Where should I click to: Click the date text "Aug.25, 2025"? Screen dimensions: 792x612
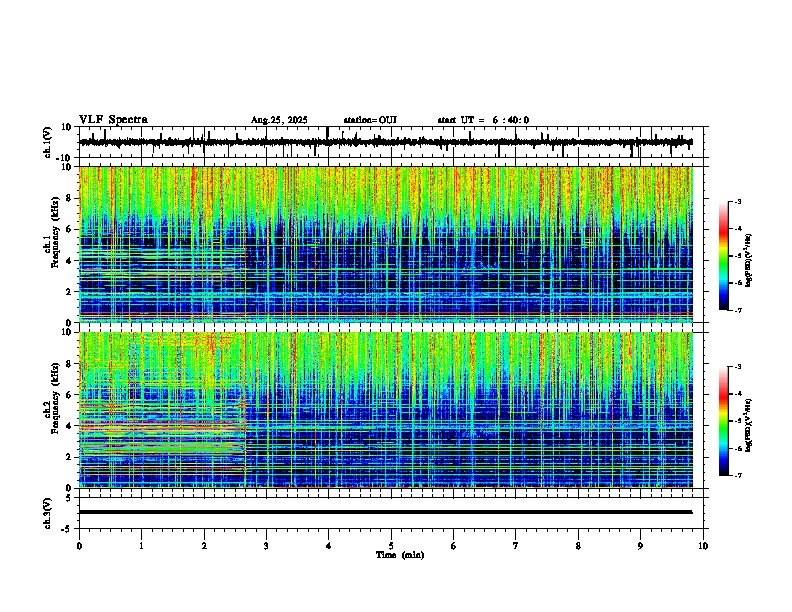279,120
